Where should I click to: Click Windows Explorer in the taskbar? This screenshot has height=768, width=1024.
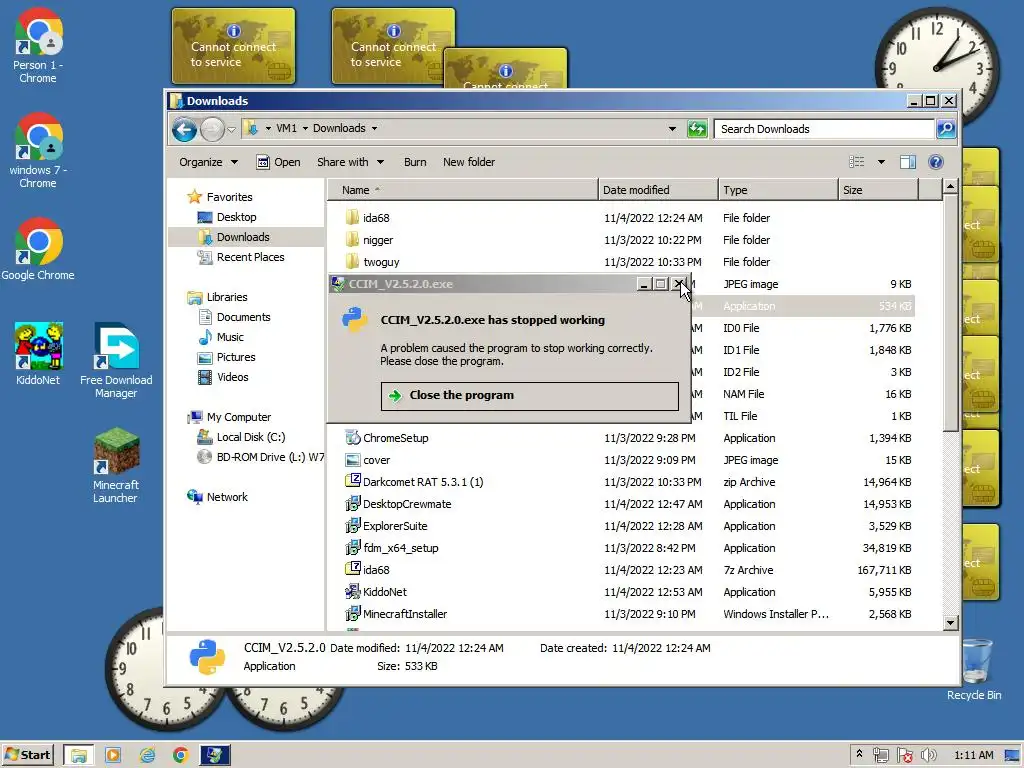(79, 756)
